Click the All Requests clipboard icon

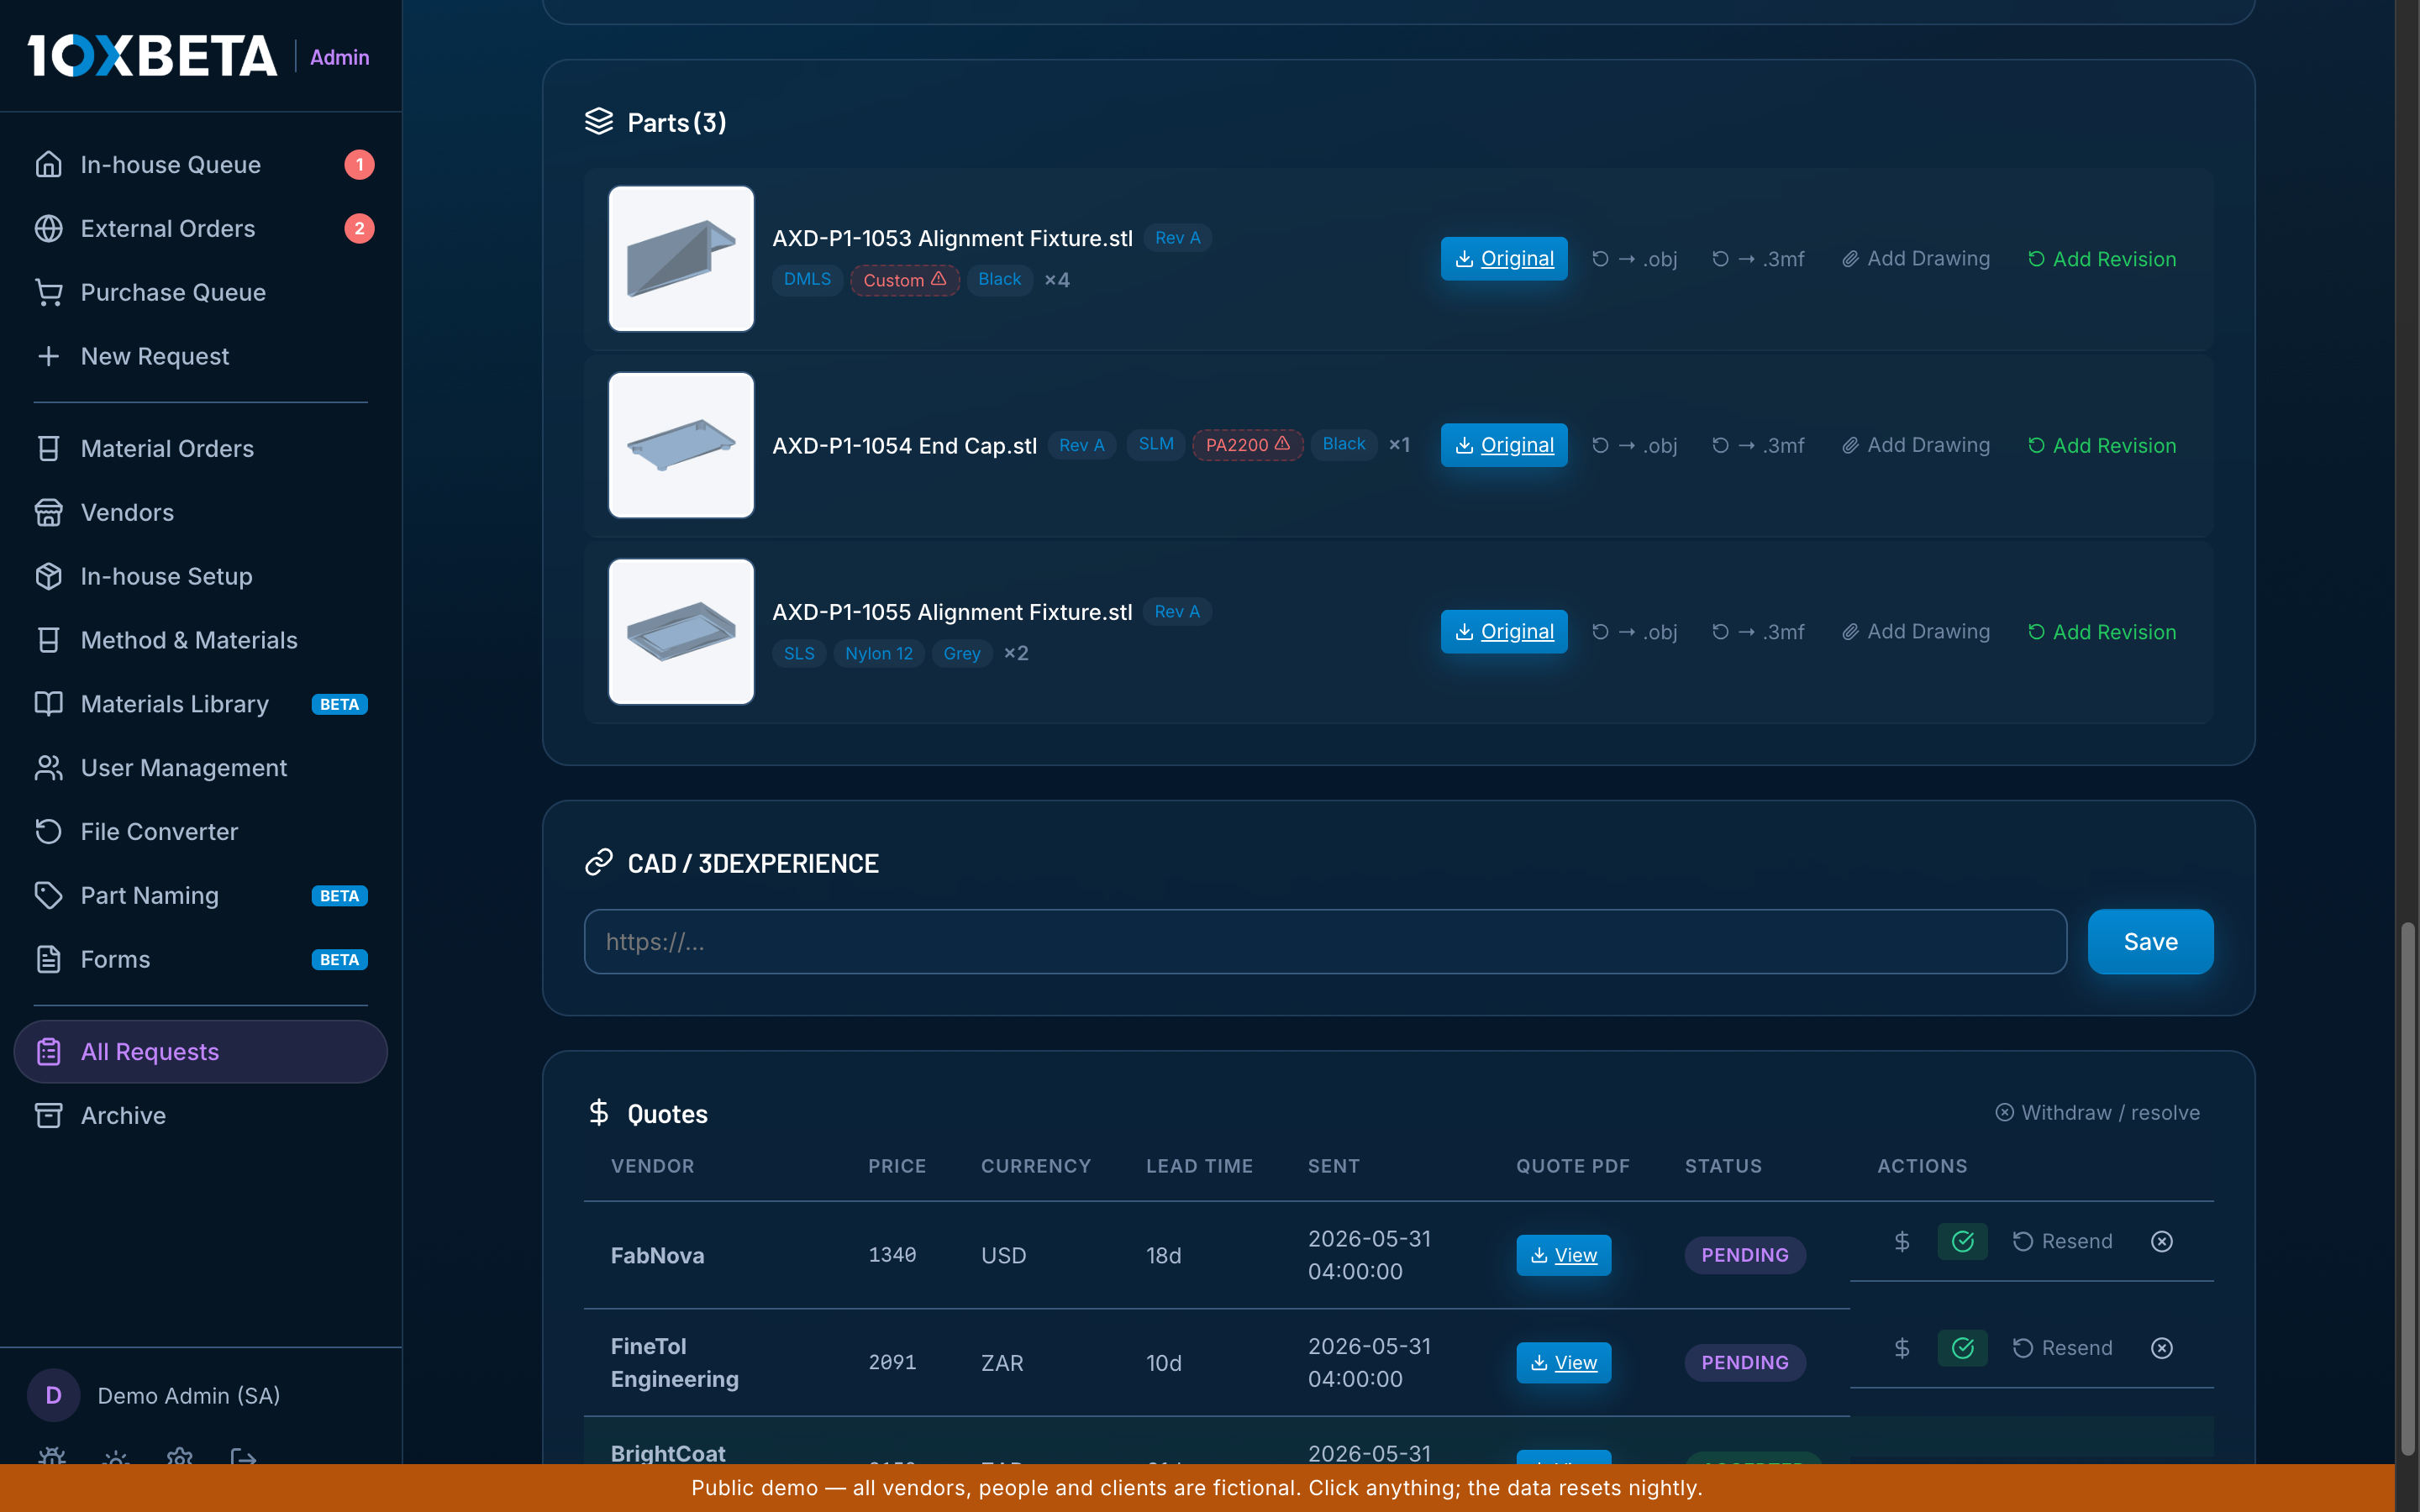click(x=48, y=1053)
